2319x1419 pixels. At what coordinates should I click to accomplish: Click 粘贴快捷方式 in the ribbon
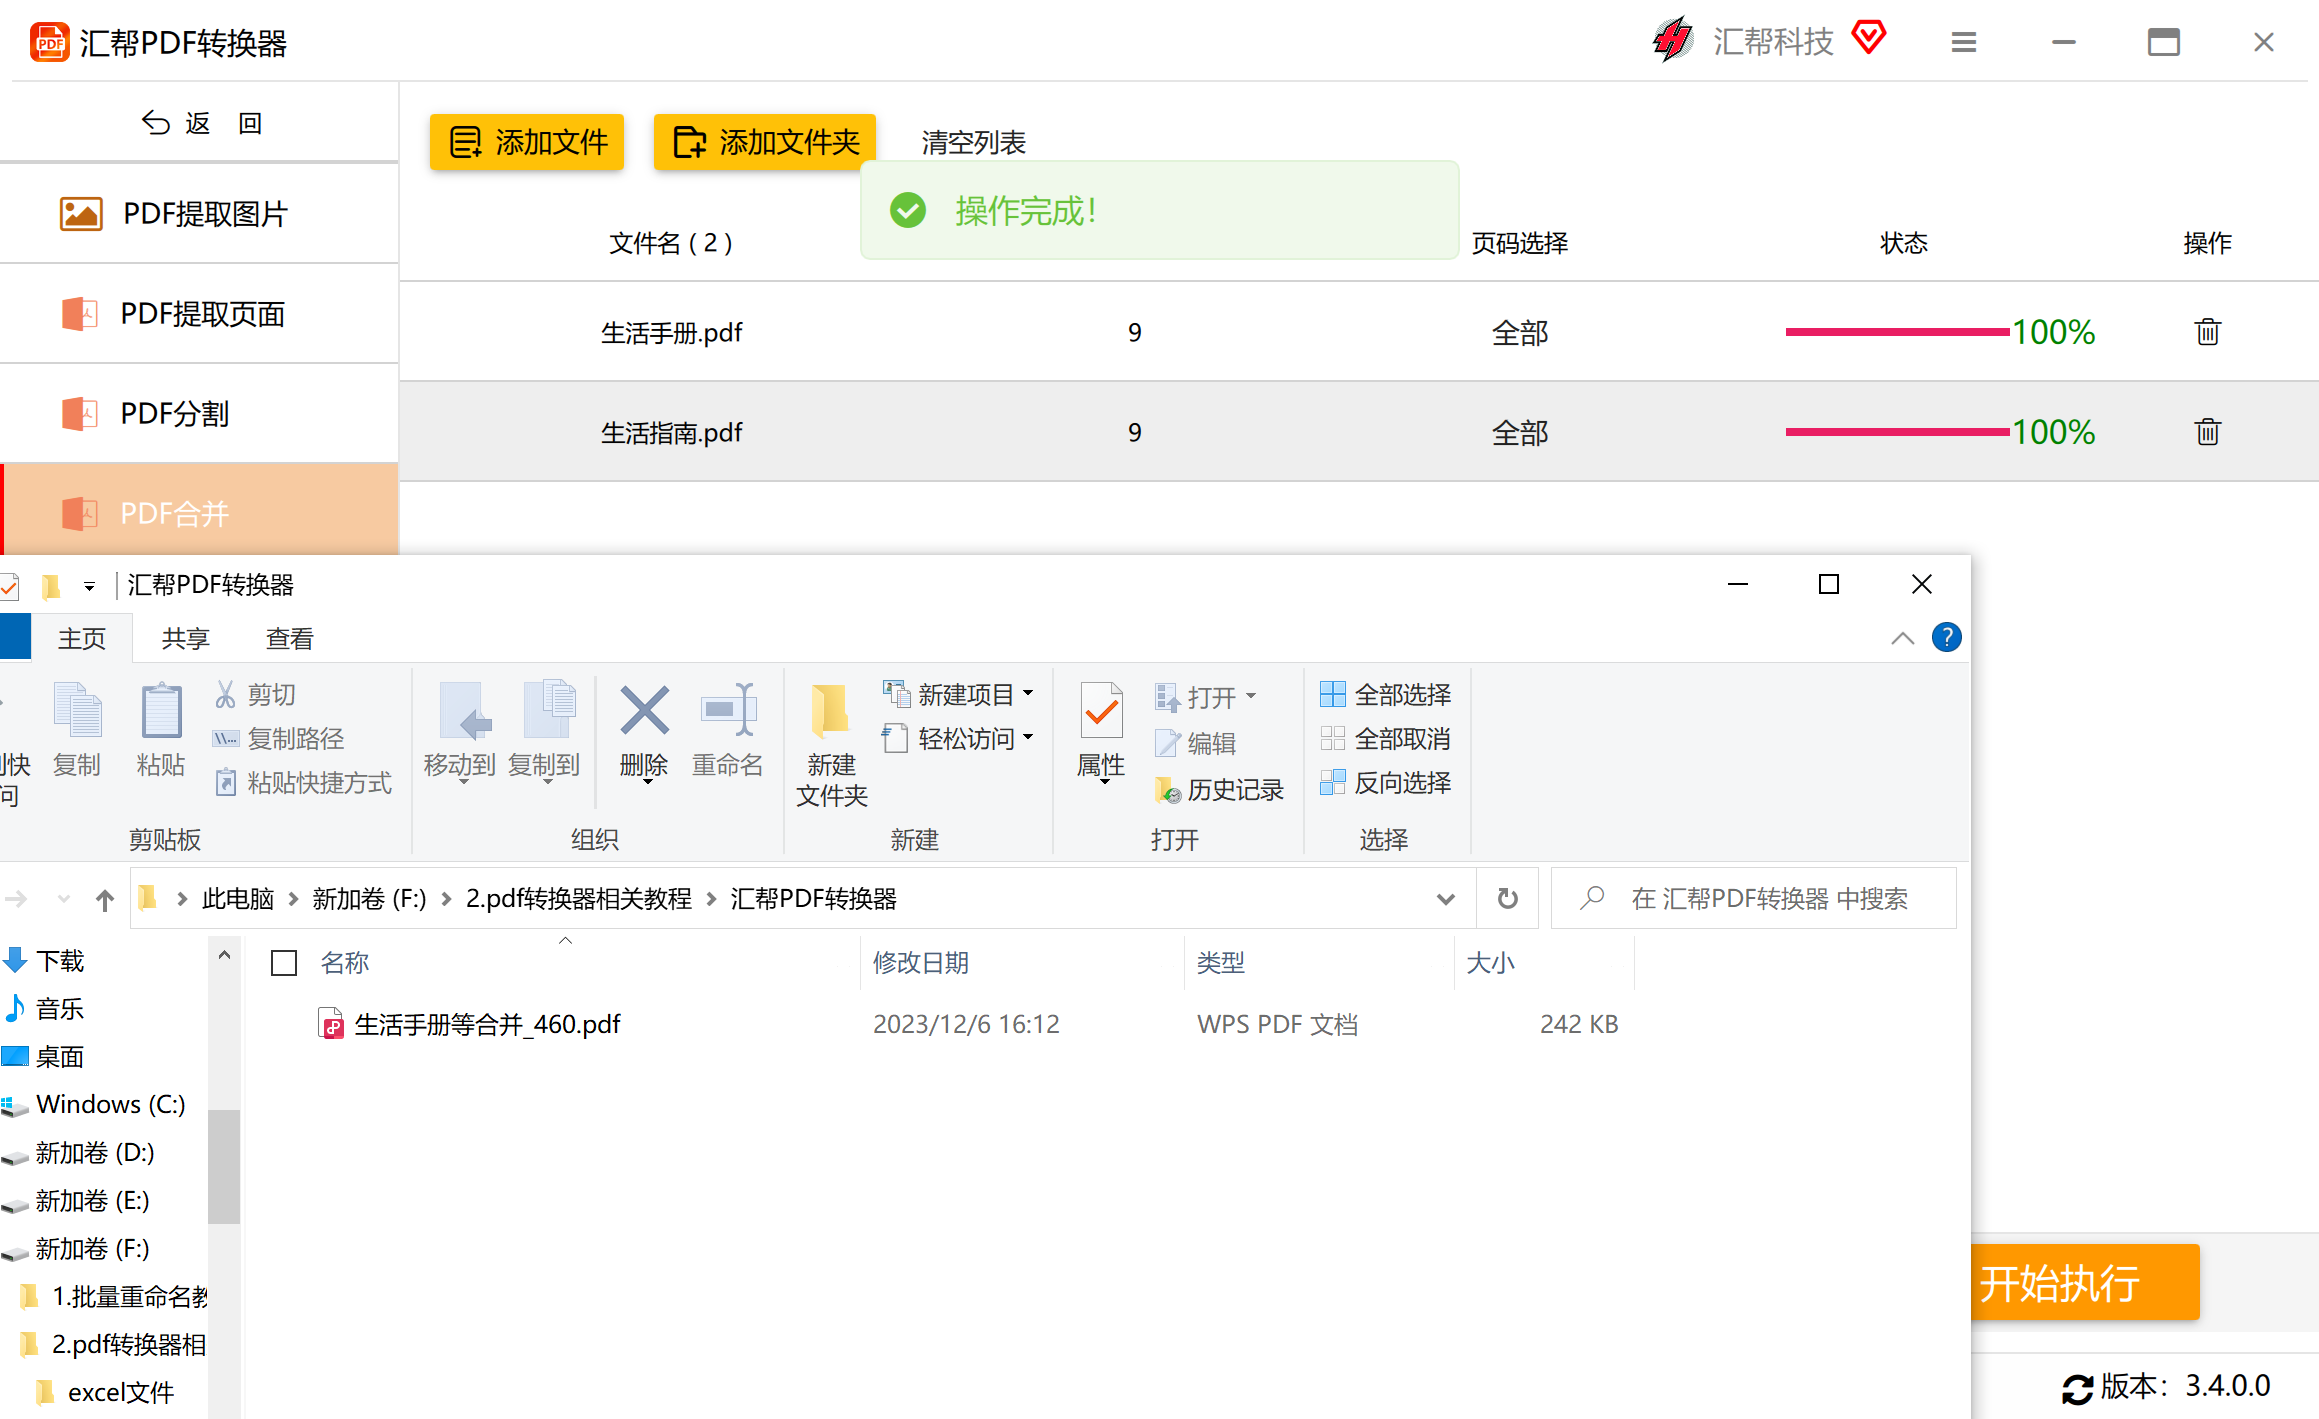[304, 782]
